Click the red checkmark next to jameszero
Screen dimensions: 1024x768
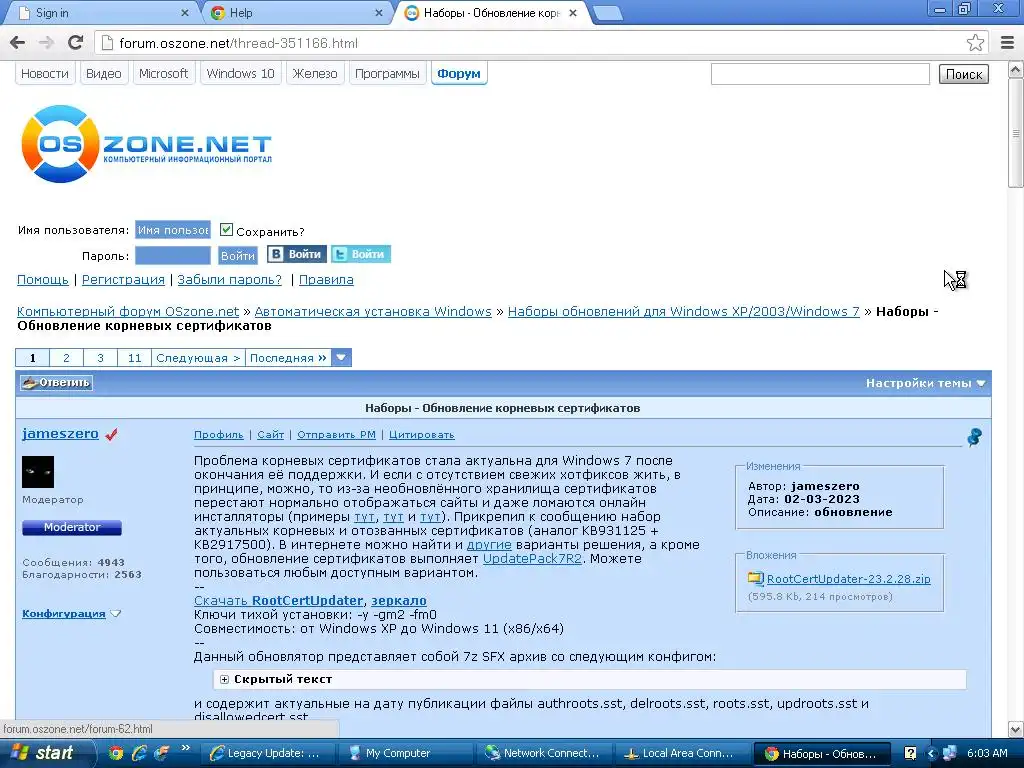pyautogui.click(x=112, y=434)
